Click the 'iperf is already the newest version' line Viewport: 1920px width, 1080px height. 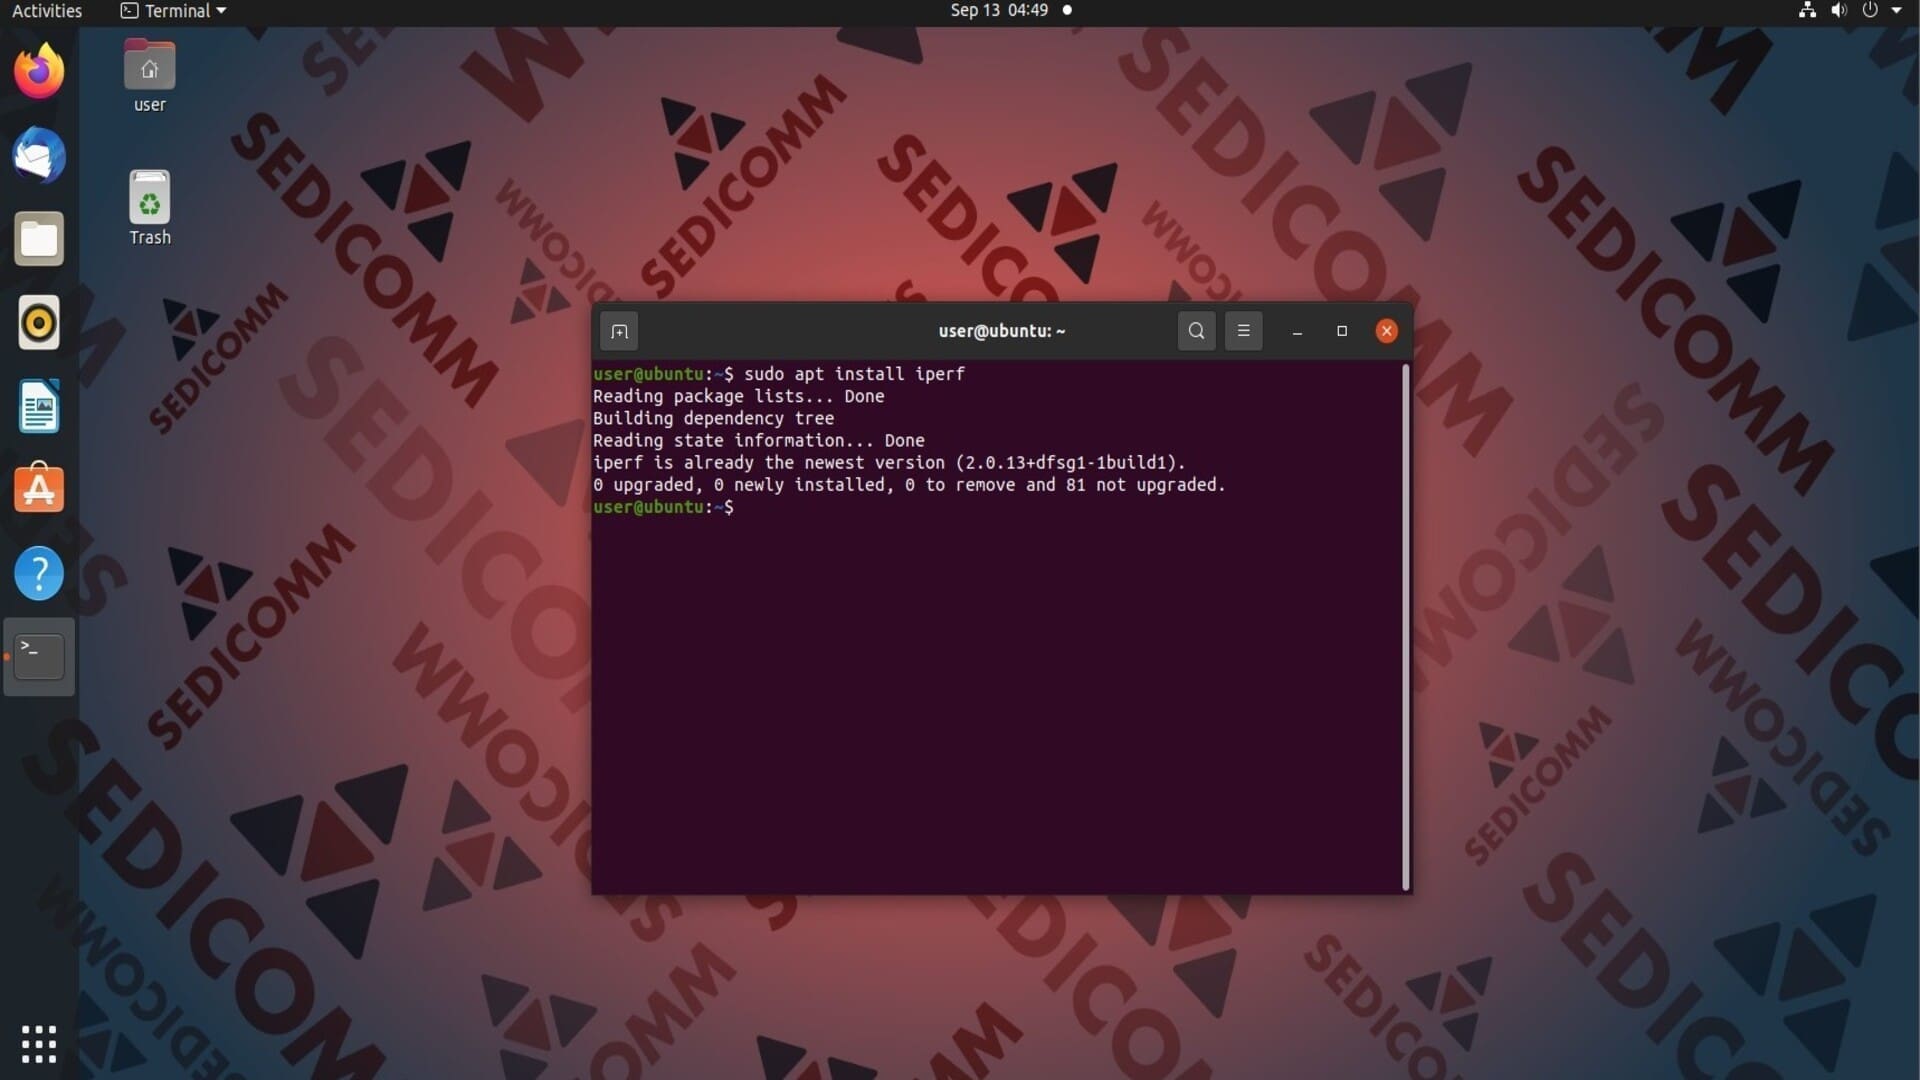[889, 463]
